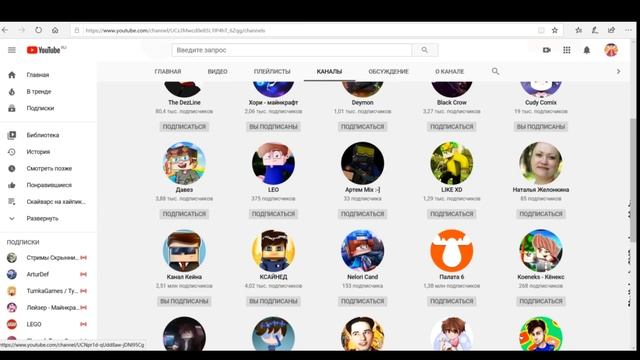Subscribe to Nelori Cand channel
640x360 pixels.
click(362, 301)
